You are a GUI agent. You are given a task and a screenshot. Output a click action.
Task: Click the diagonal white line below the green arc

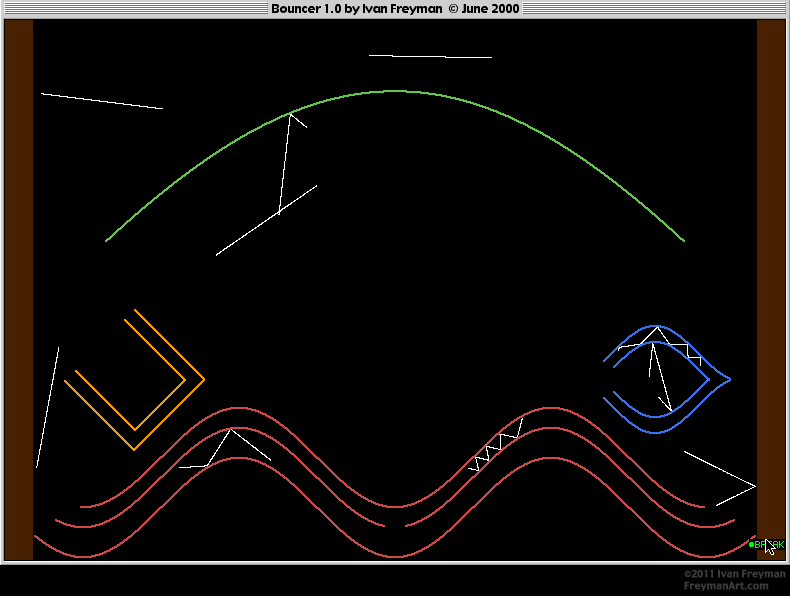(x=266, y=220)
